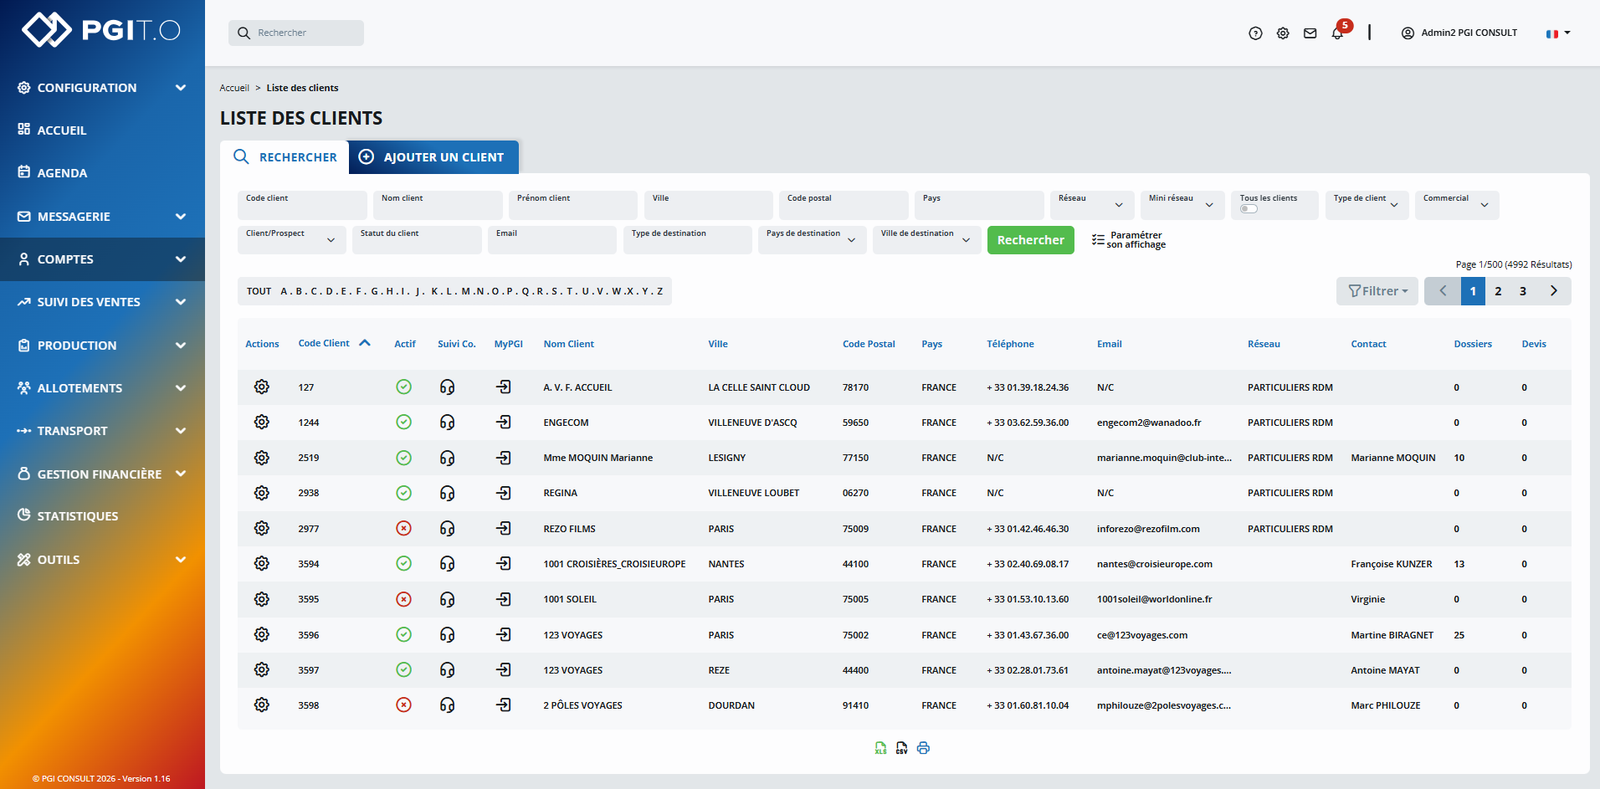Viewport: 1600px width, 789px height.
Task: Toggle the 'Tous les clients' switch
Action: click(1249, 209)
